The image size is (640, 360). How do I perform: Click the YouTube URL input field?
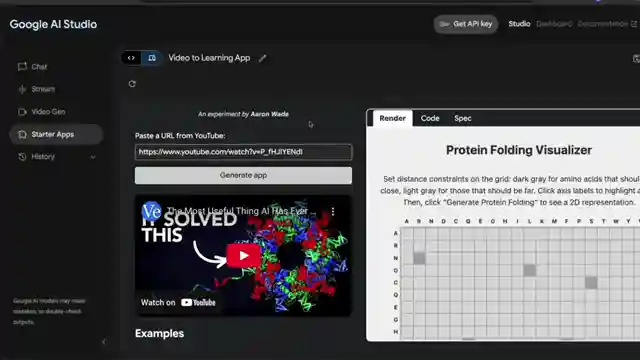243,152
